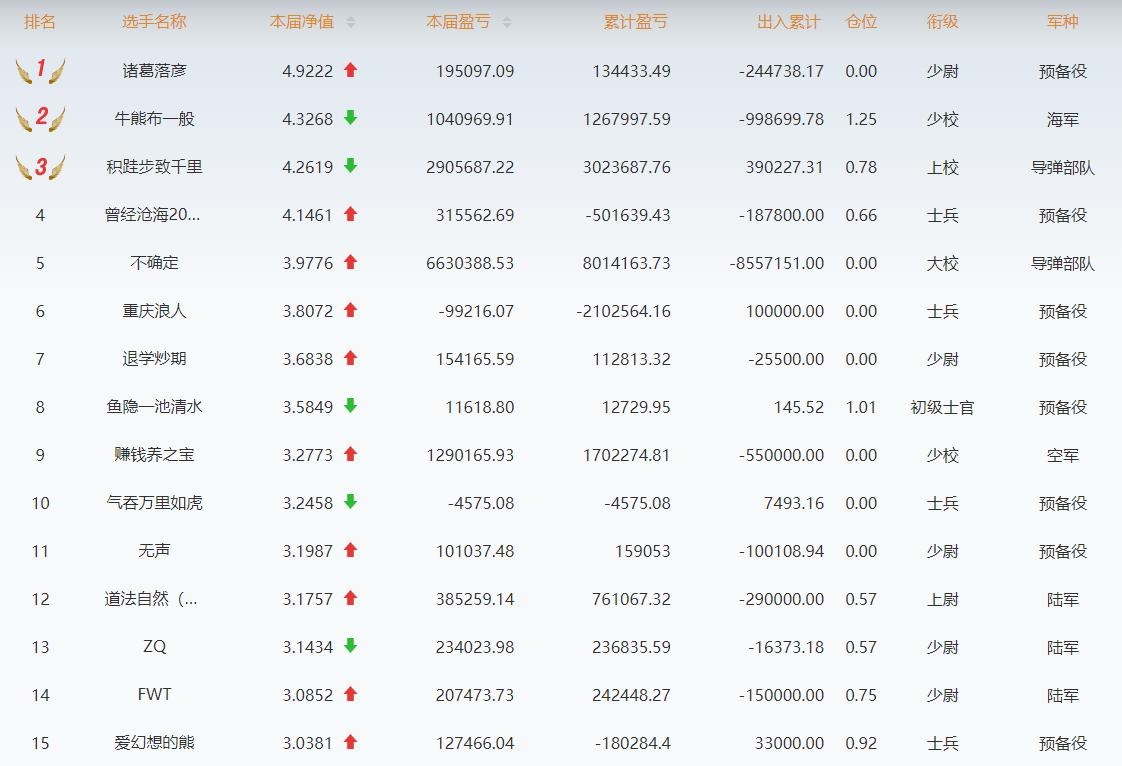Click the 军种 column header
This screenshot has height=766, width=1122.
(1062, 22)
